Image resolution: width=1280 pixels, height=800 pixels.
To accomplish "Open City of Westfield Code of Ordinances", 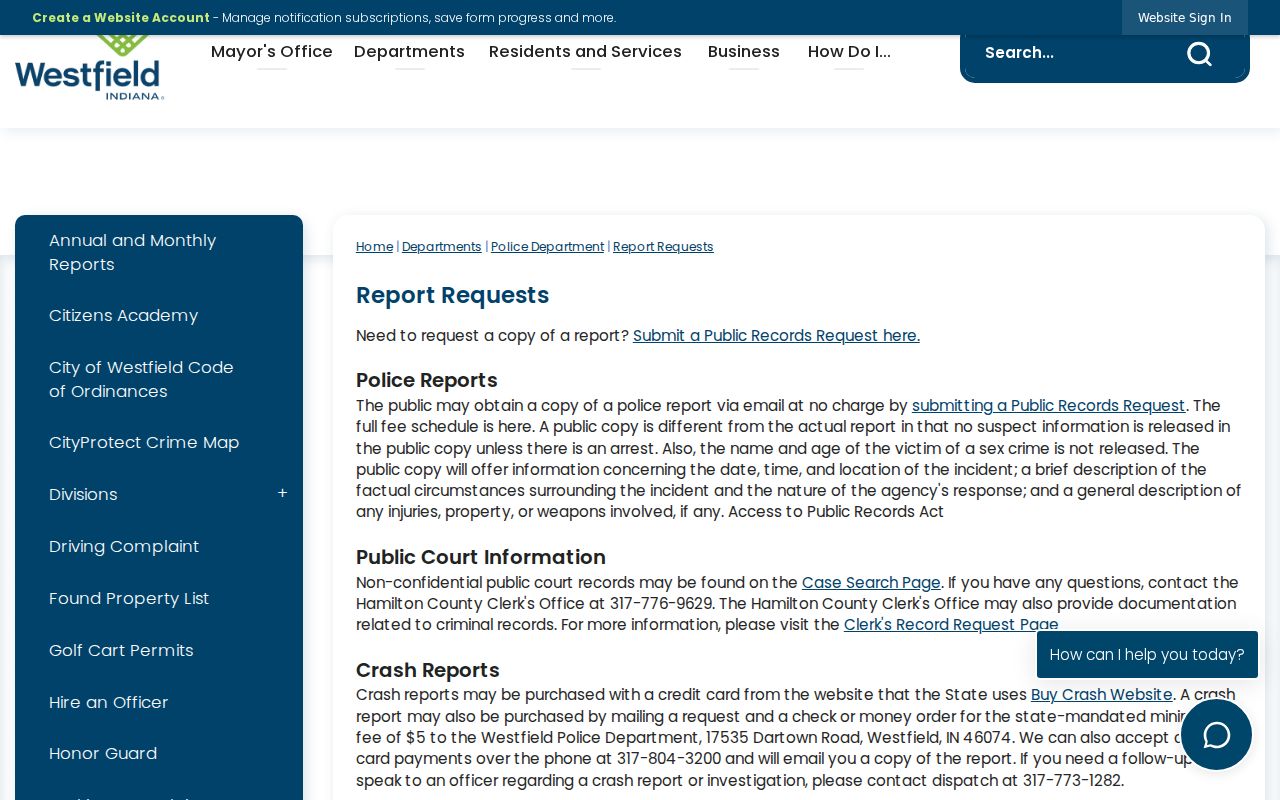I will pos(159,380).
